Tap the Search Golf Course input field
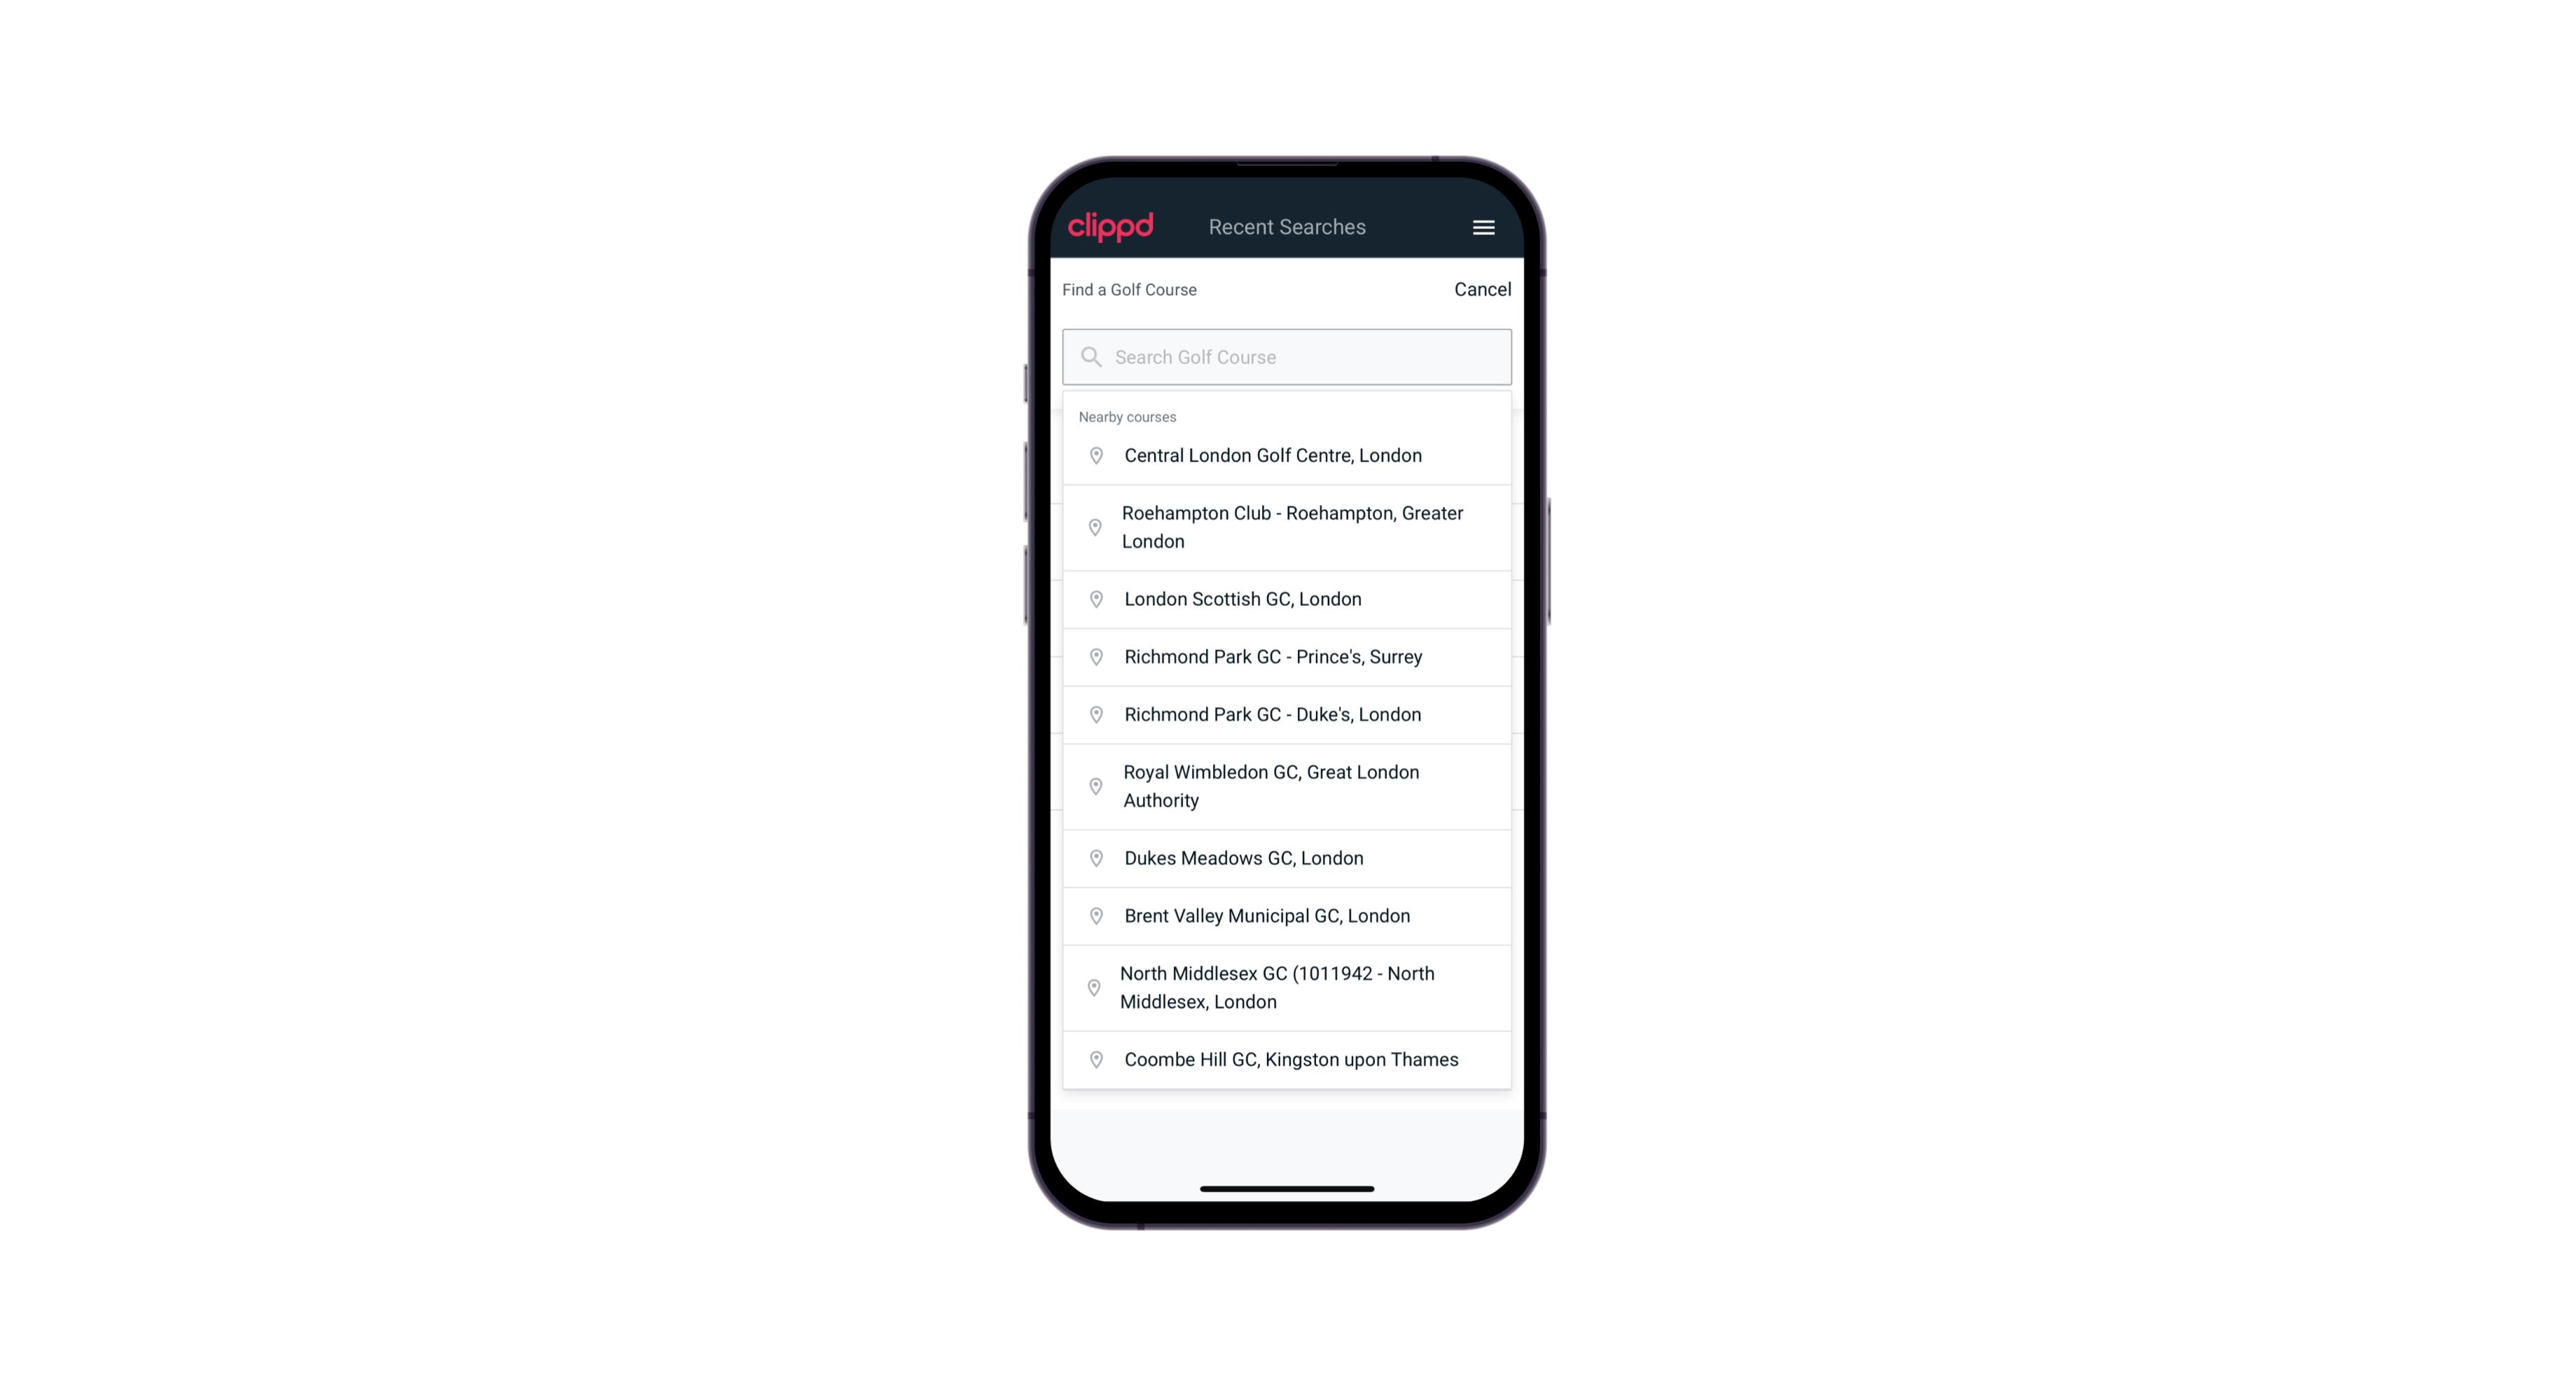 point(1287,356)
